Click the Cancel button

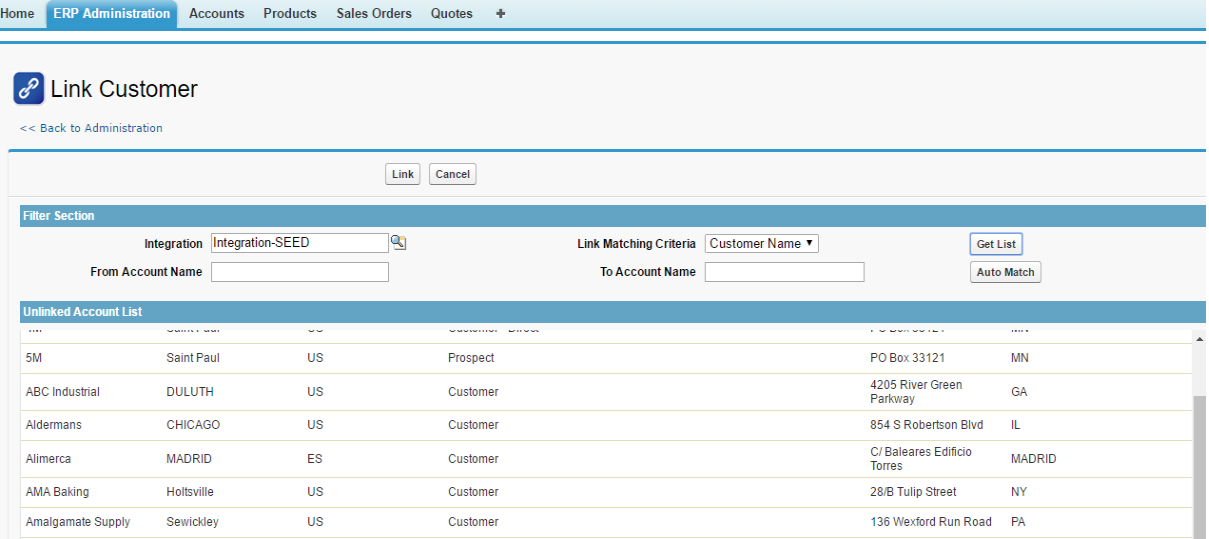pos(453,174)
